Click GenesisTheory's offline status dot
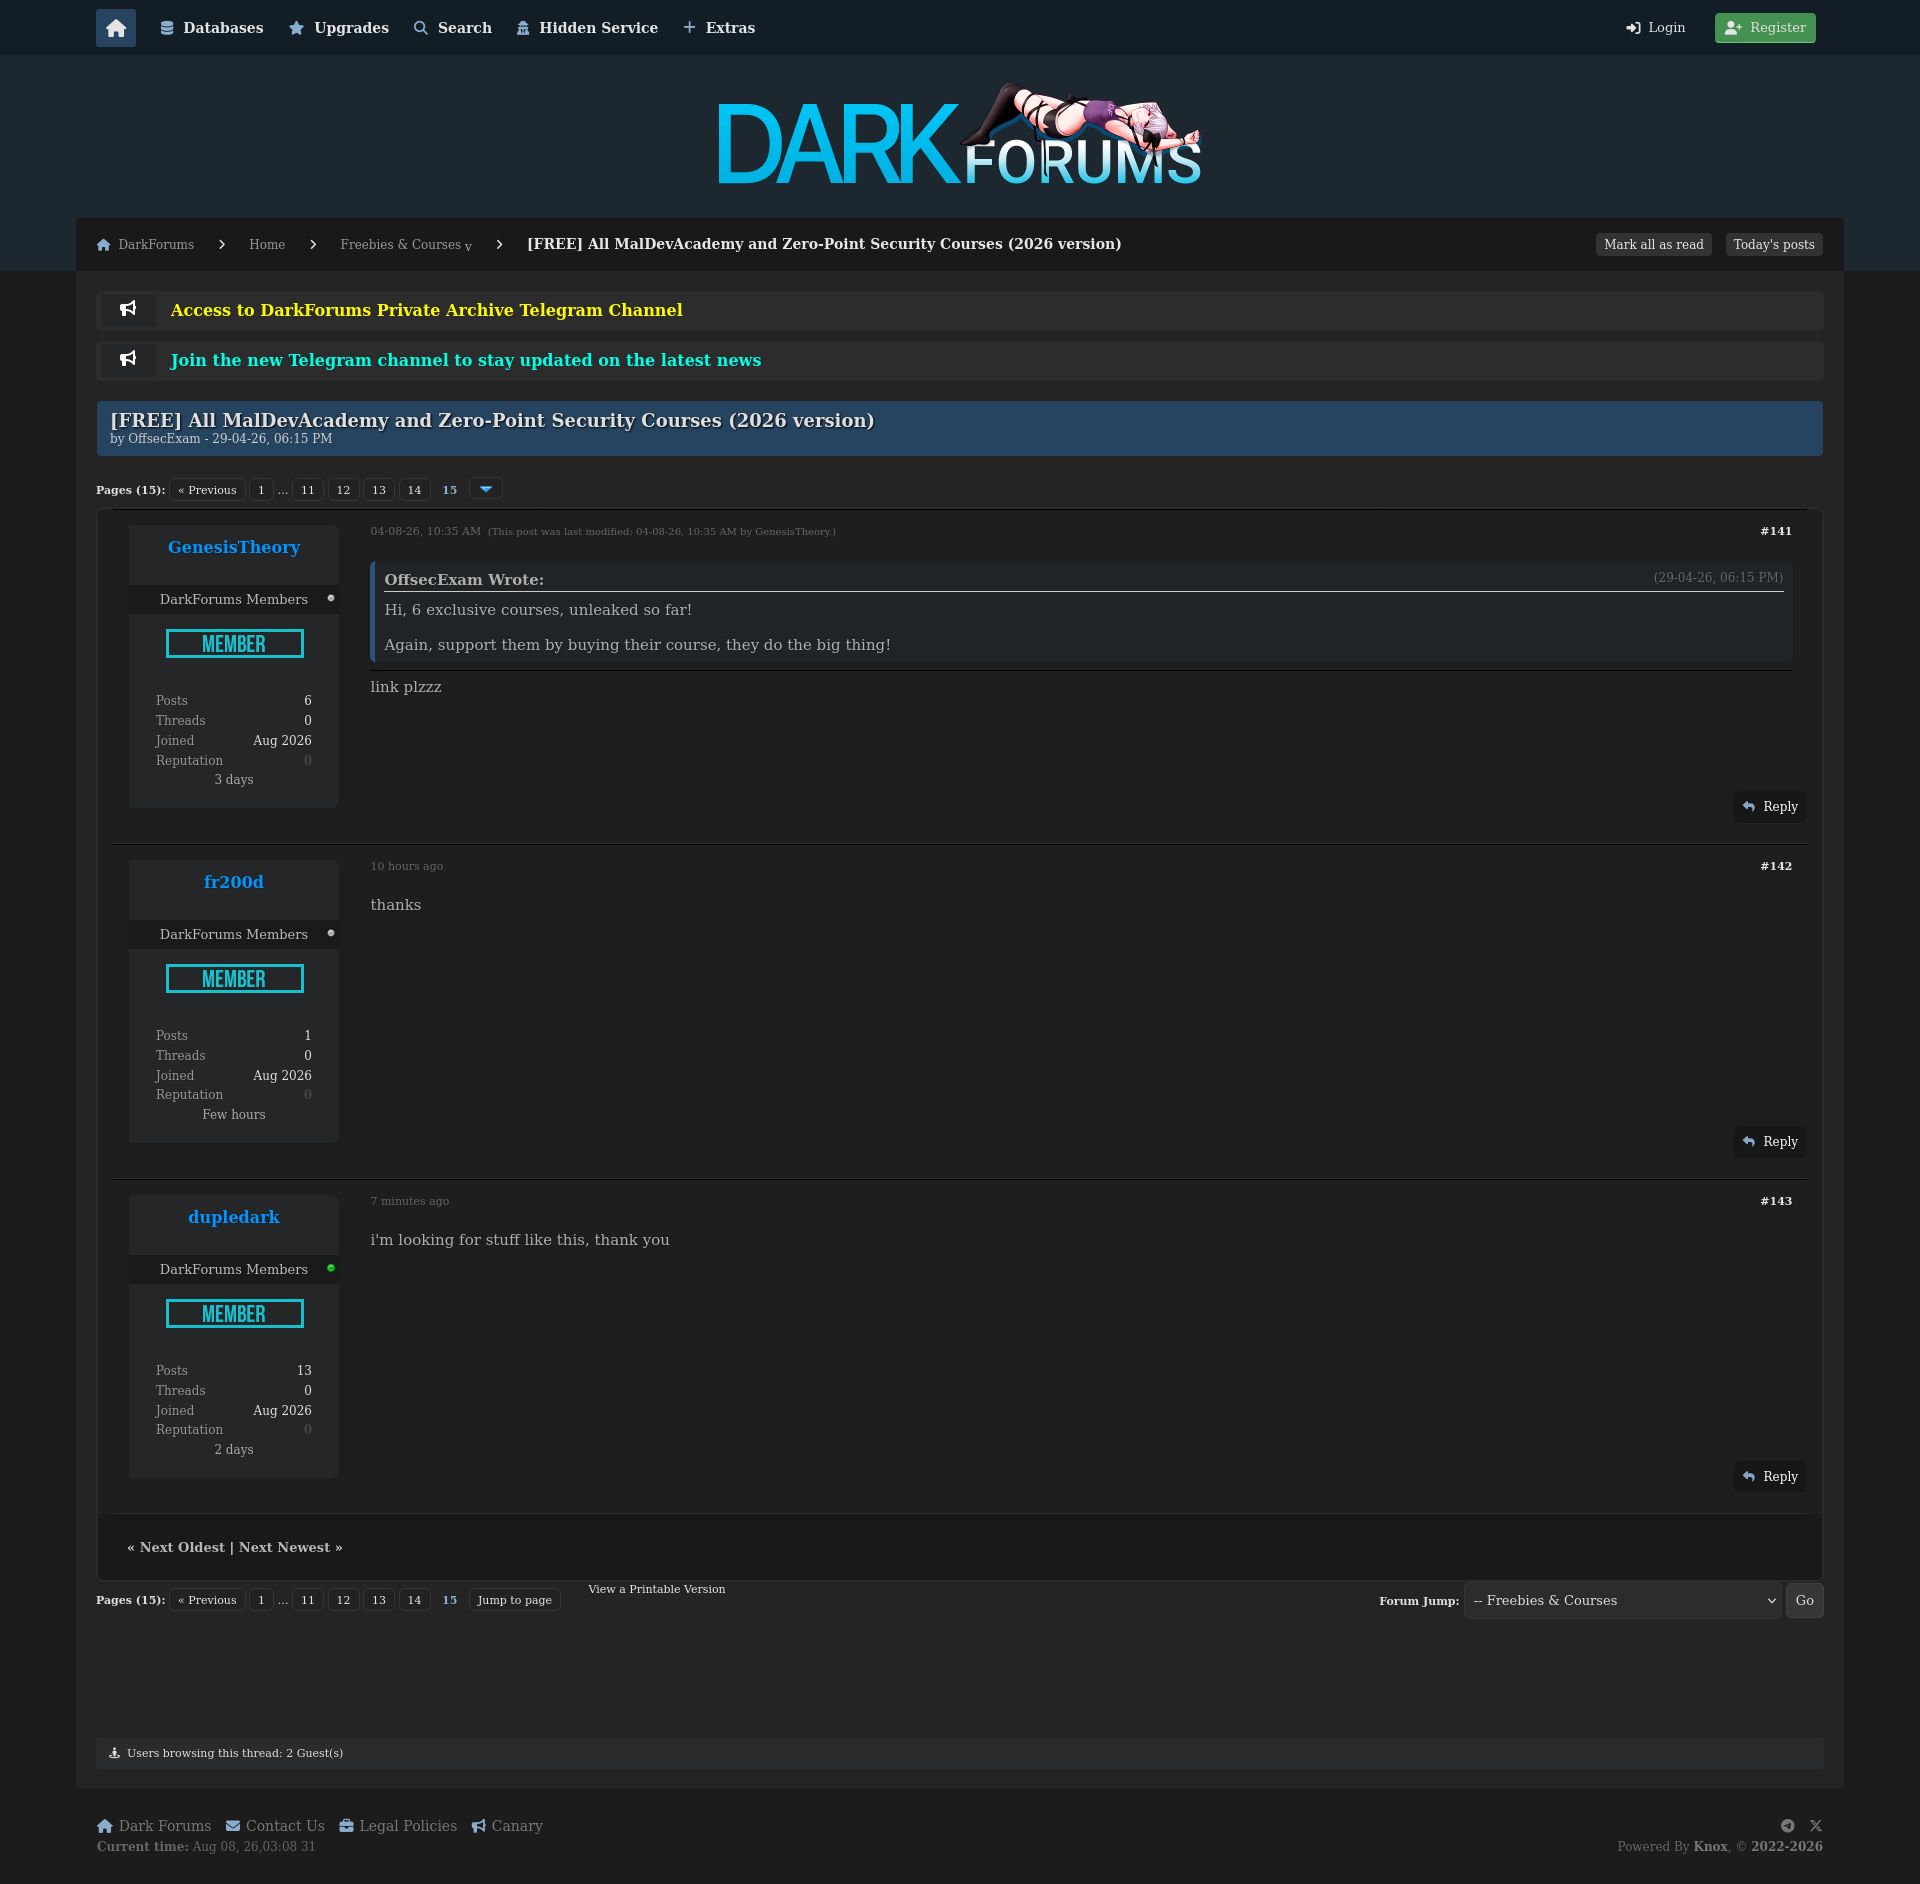Screen dimensions: 1920x1884 point(331,598)
